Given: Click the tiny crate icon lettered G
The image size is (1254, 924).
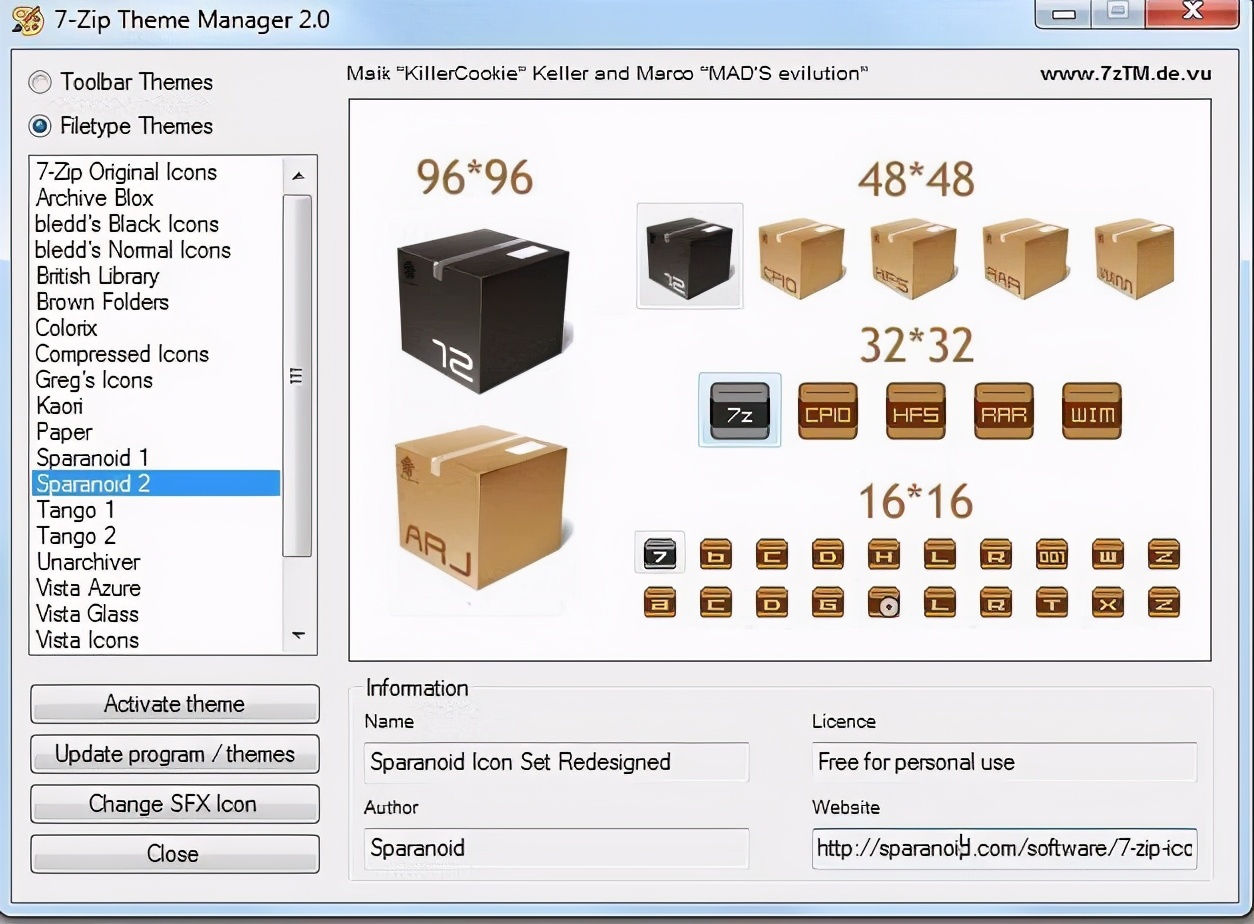Looking at the screenshot, I should [828, 602].
